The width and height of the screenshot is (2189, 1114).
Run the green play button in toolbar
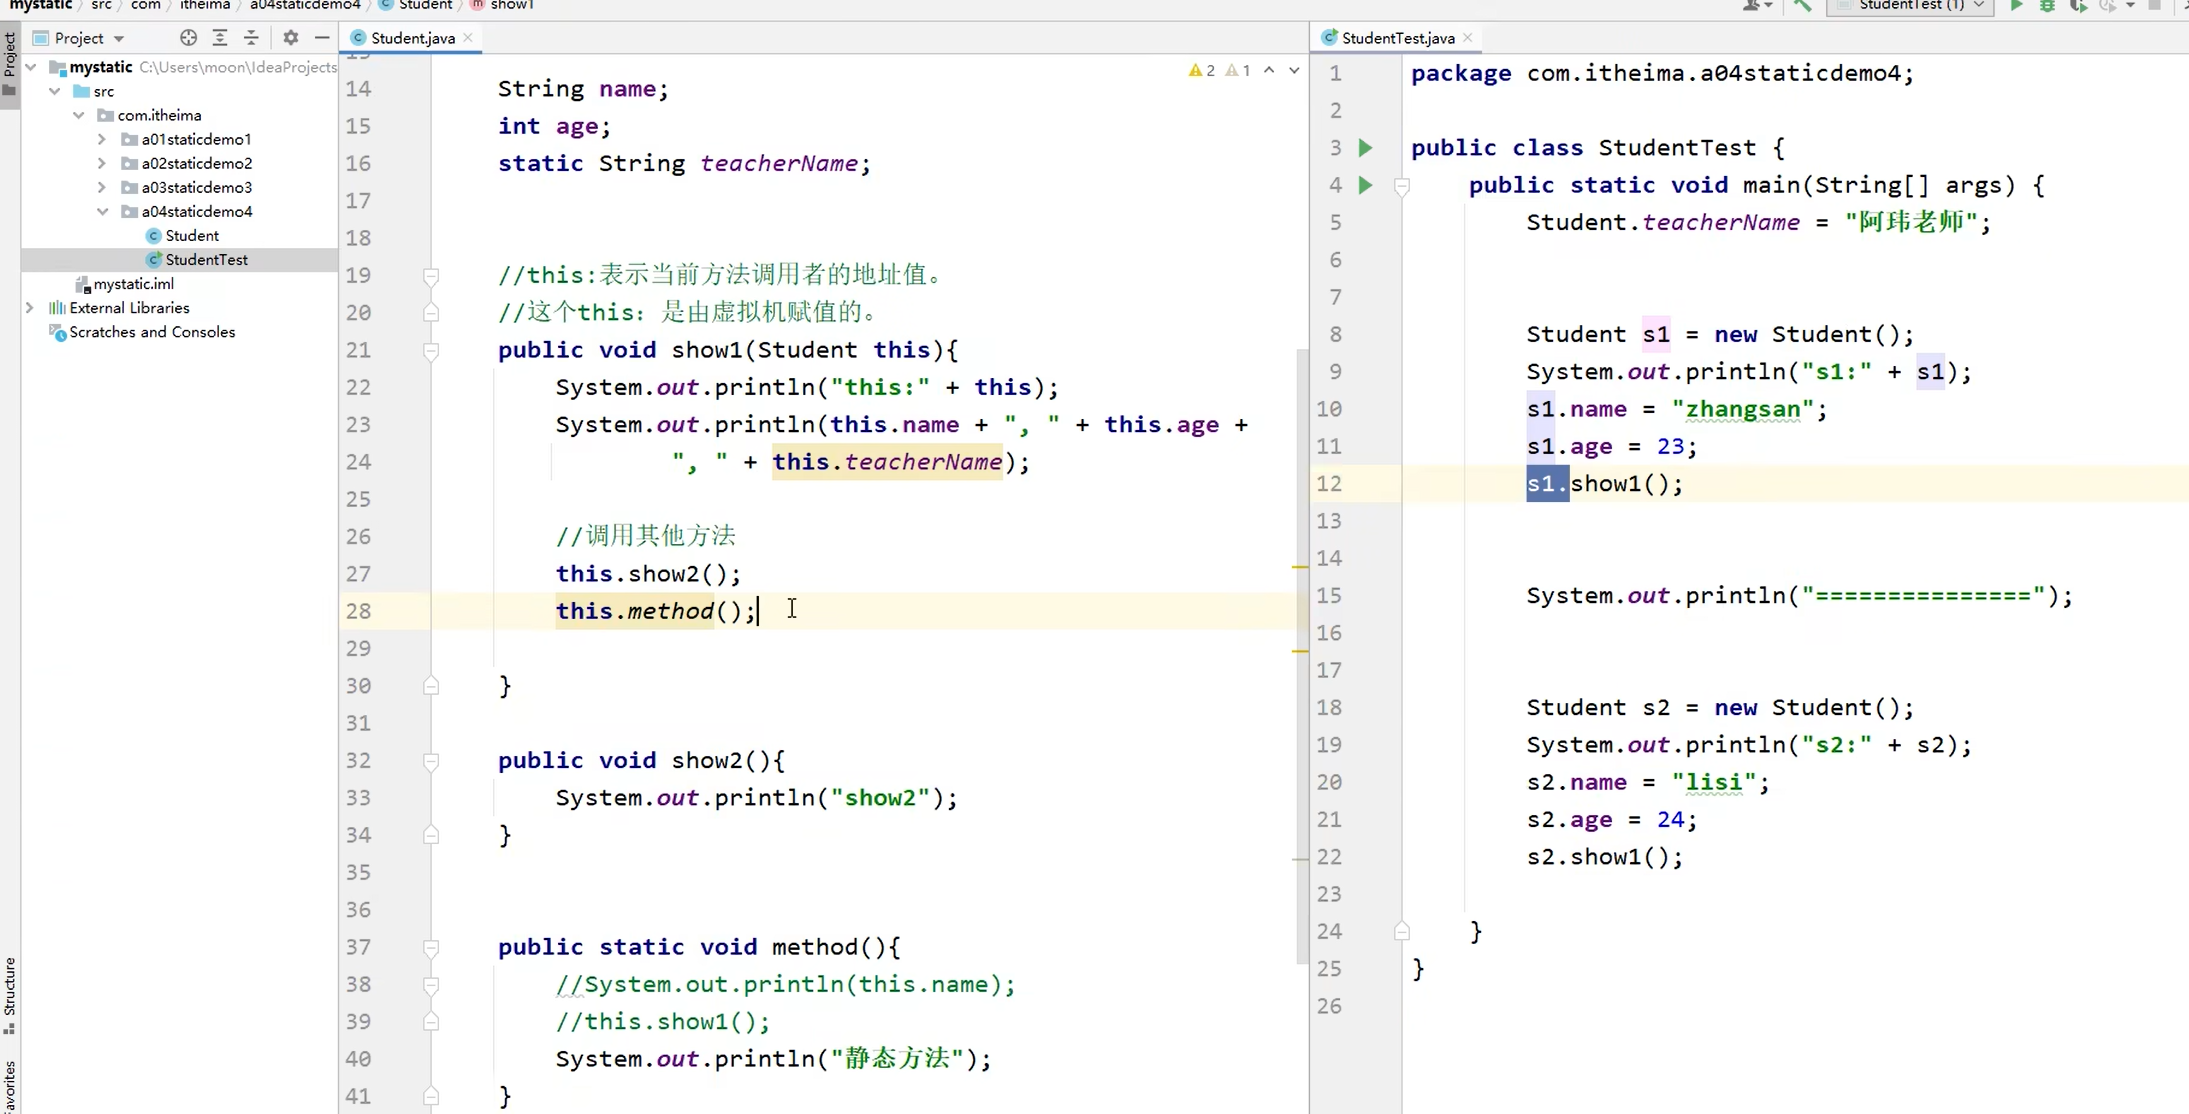coord(2016,6)
